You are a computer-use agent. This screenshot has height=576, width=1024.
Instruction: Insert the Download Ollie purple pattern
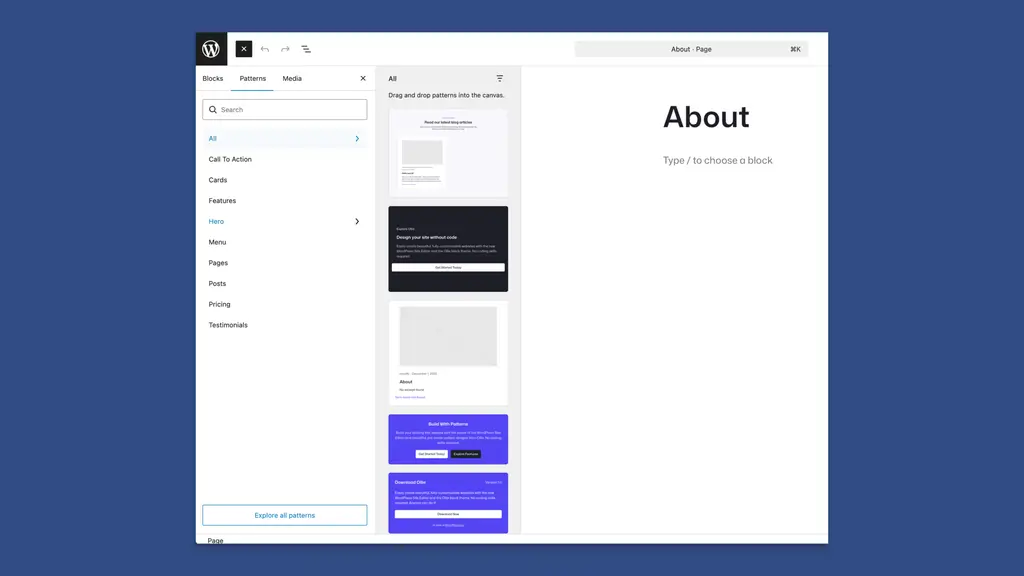tap(448, 503)
